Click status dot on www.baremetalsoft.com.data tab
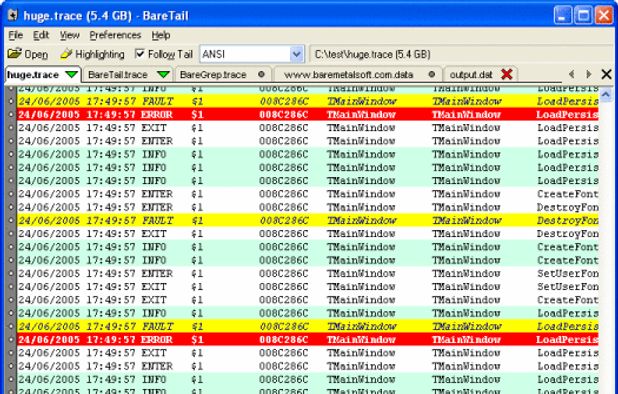 click(x=432, y=74)
